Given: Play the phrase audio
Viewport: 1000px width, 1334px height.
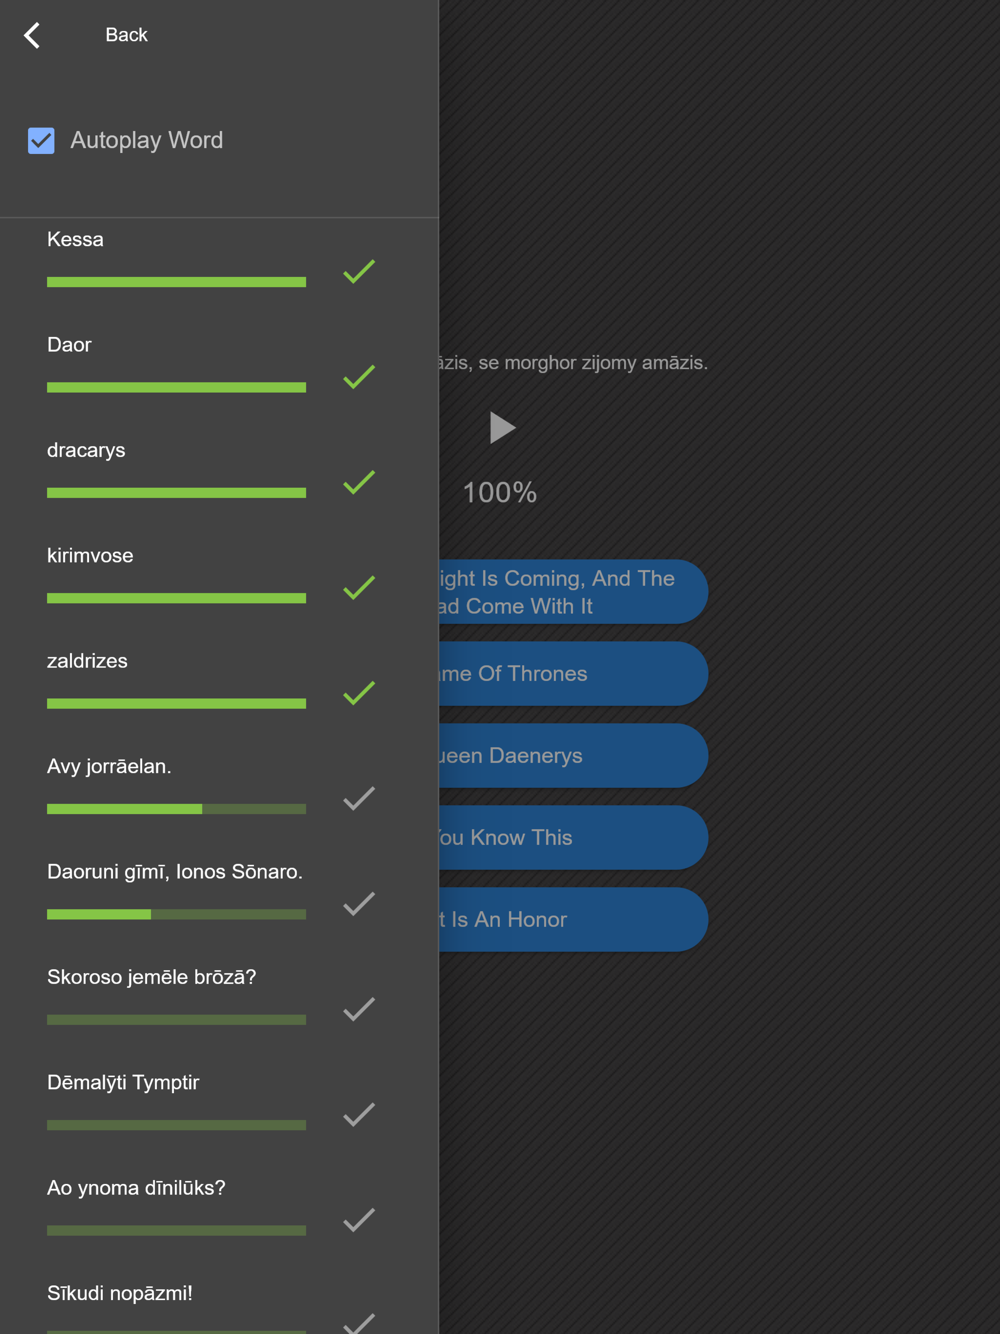Looking at the screenshot, I should click(502, 428).
